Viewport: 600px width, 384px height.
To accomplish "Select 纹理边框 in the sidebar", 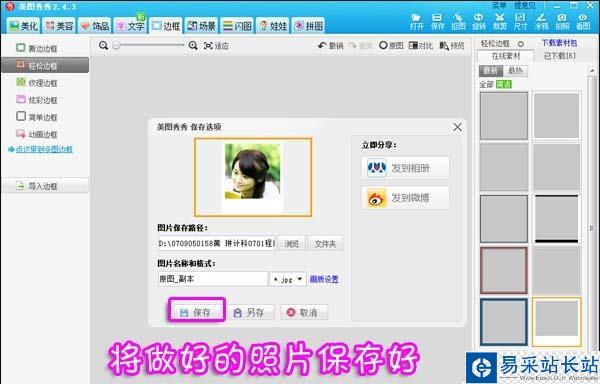I will pyautogui.click(x=37, y=83).
